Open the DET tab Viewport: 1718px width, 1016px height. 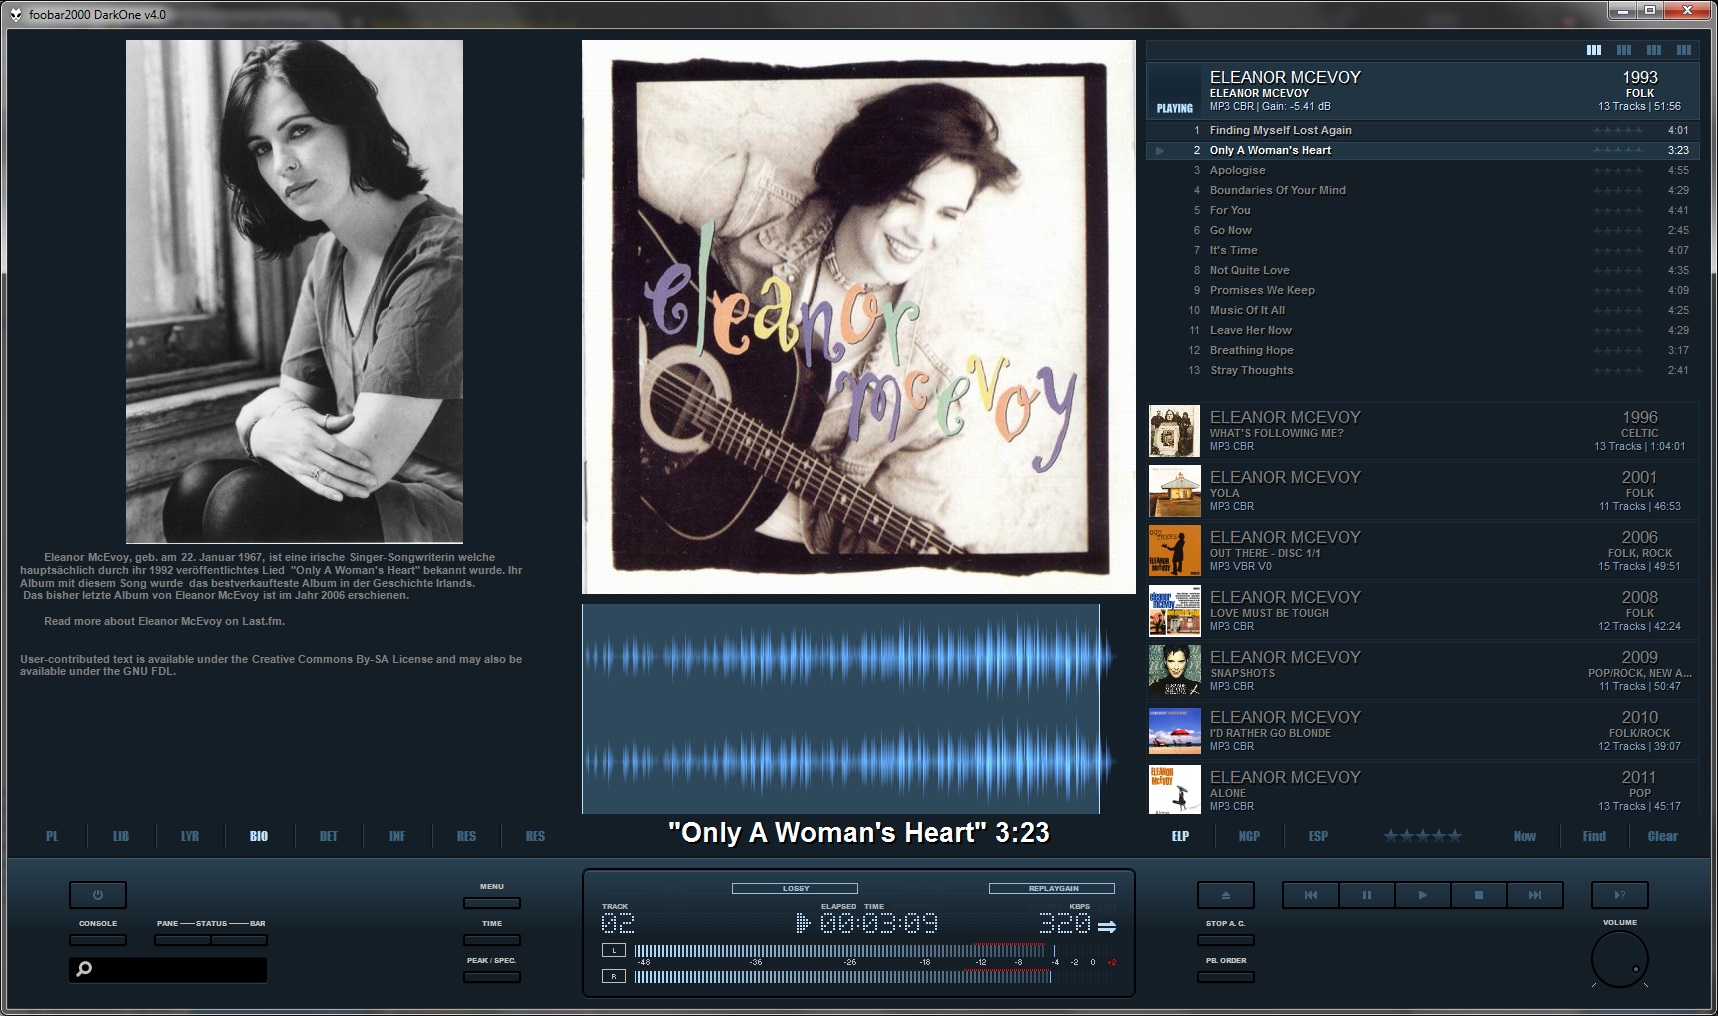[x=328, y=836]
